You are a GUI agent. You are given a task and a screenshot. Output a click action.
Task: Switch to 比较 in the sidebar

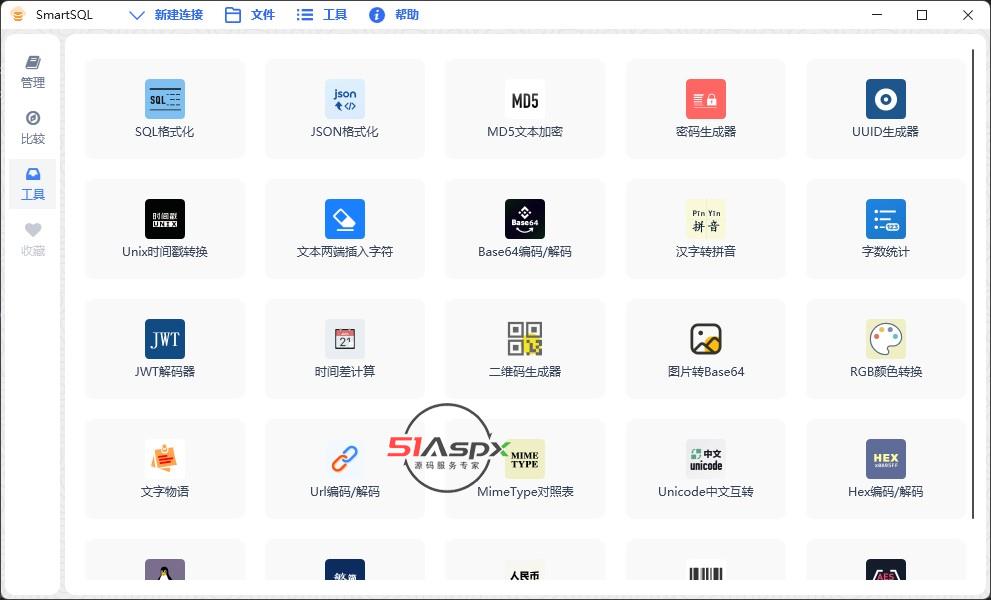(x=33, y=128)
